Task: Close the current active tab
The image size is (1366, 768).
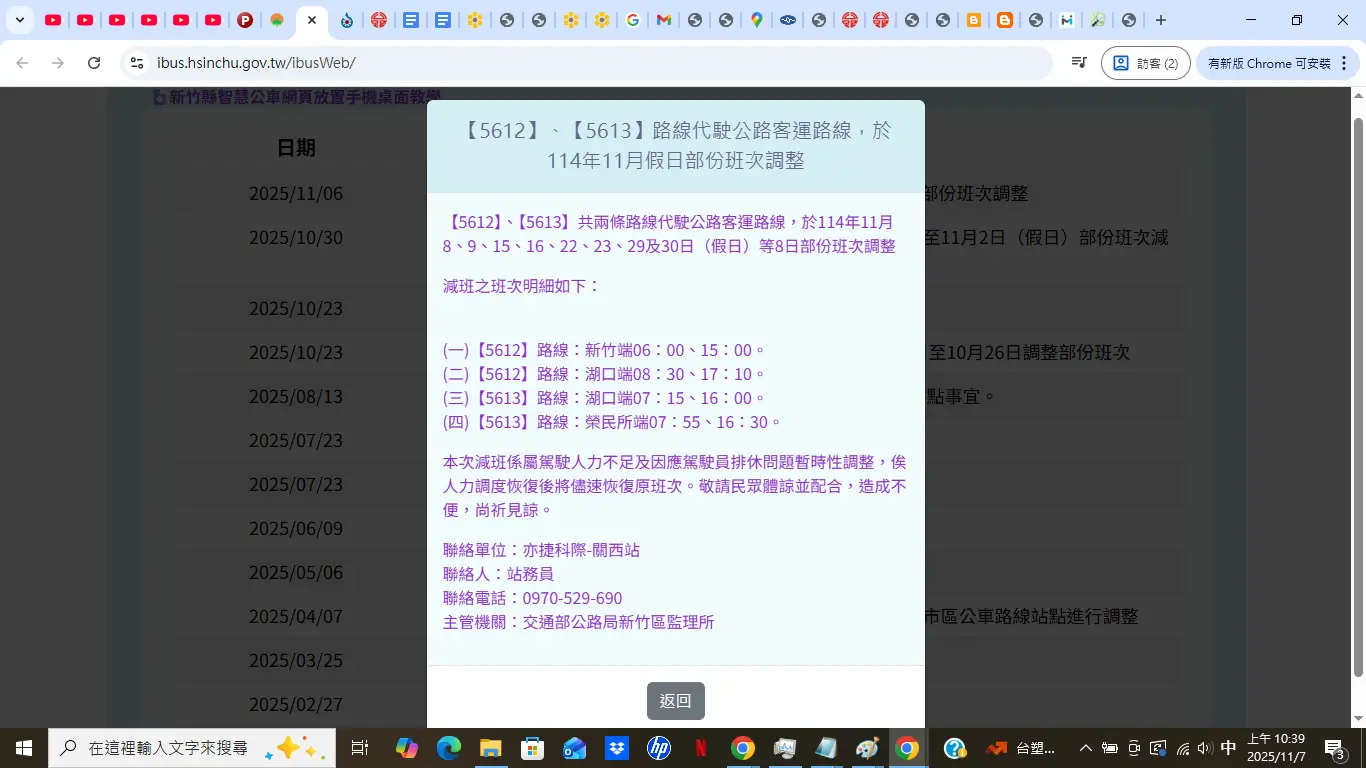Action: (x=312, y=20)
